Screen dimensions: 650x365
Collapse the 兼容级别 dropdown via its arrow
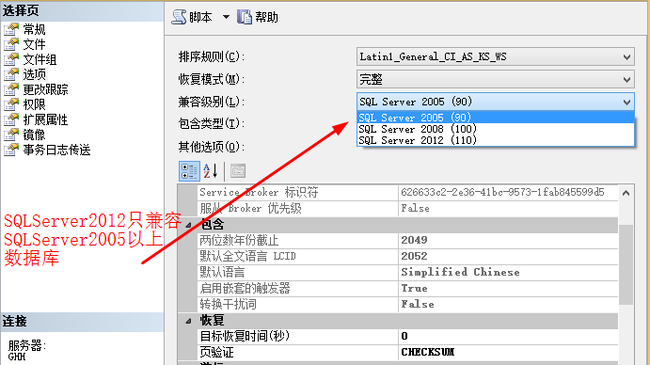click(626, 102)
